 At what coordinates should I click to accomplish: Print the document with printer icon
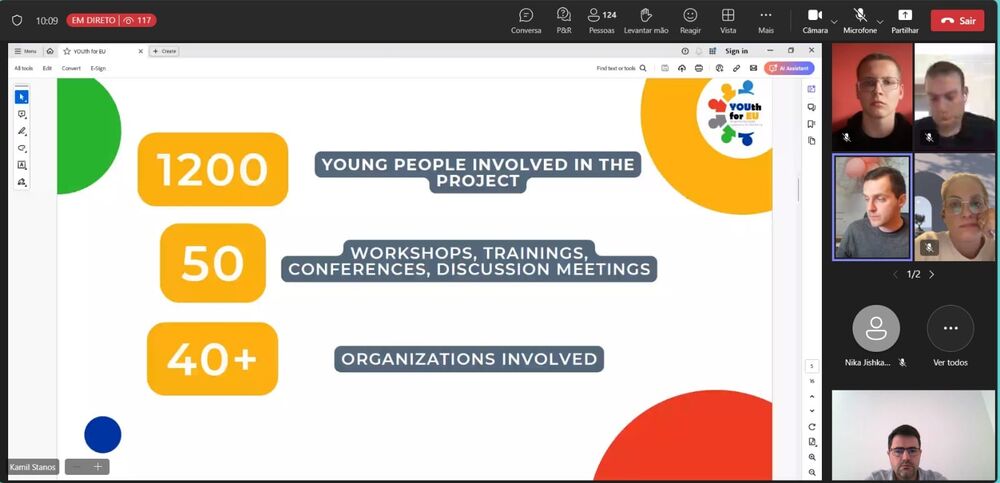coord(699,68)
